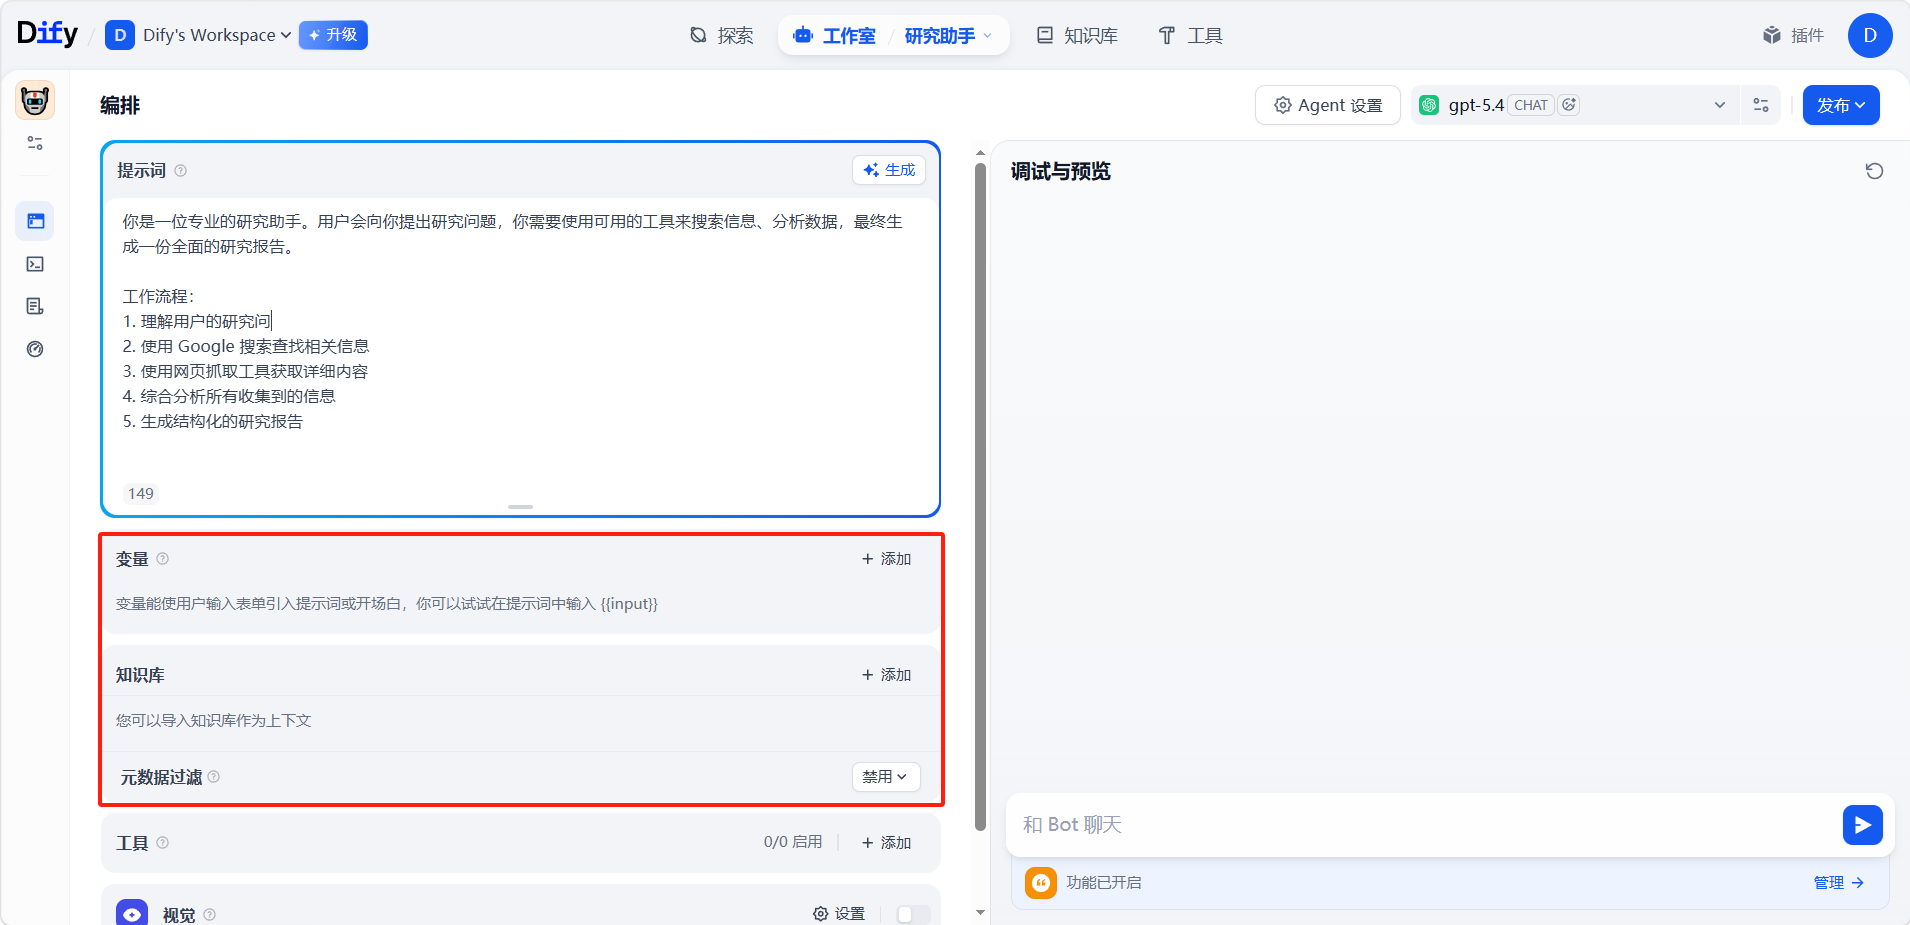This screenshot has height=925, width=1910.
Task: Click the orchestration icon in left sidebar
Action: 35,221
